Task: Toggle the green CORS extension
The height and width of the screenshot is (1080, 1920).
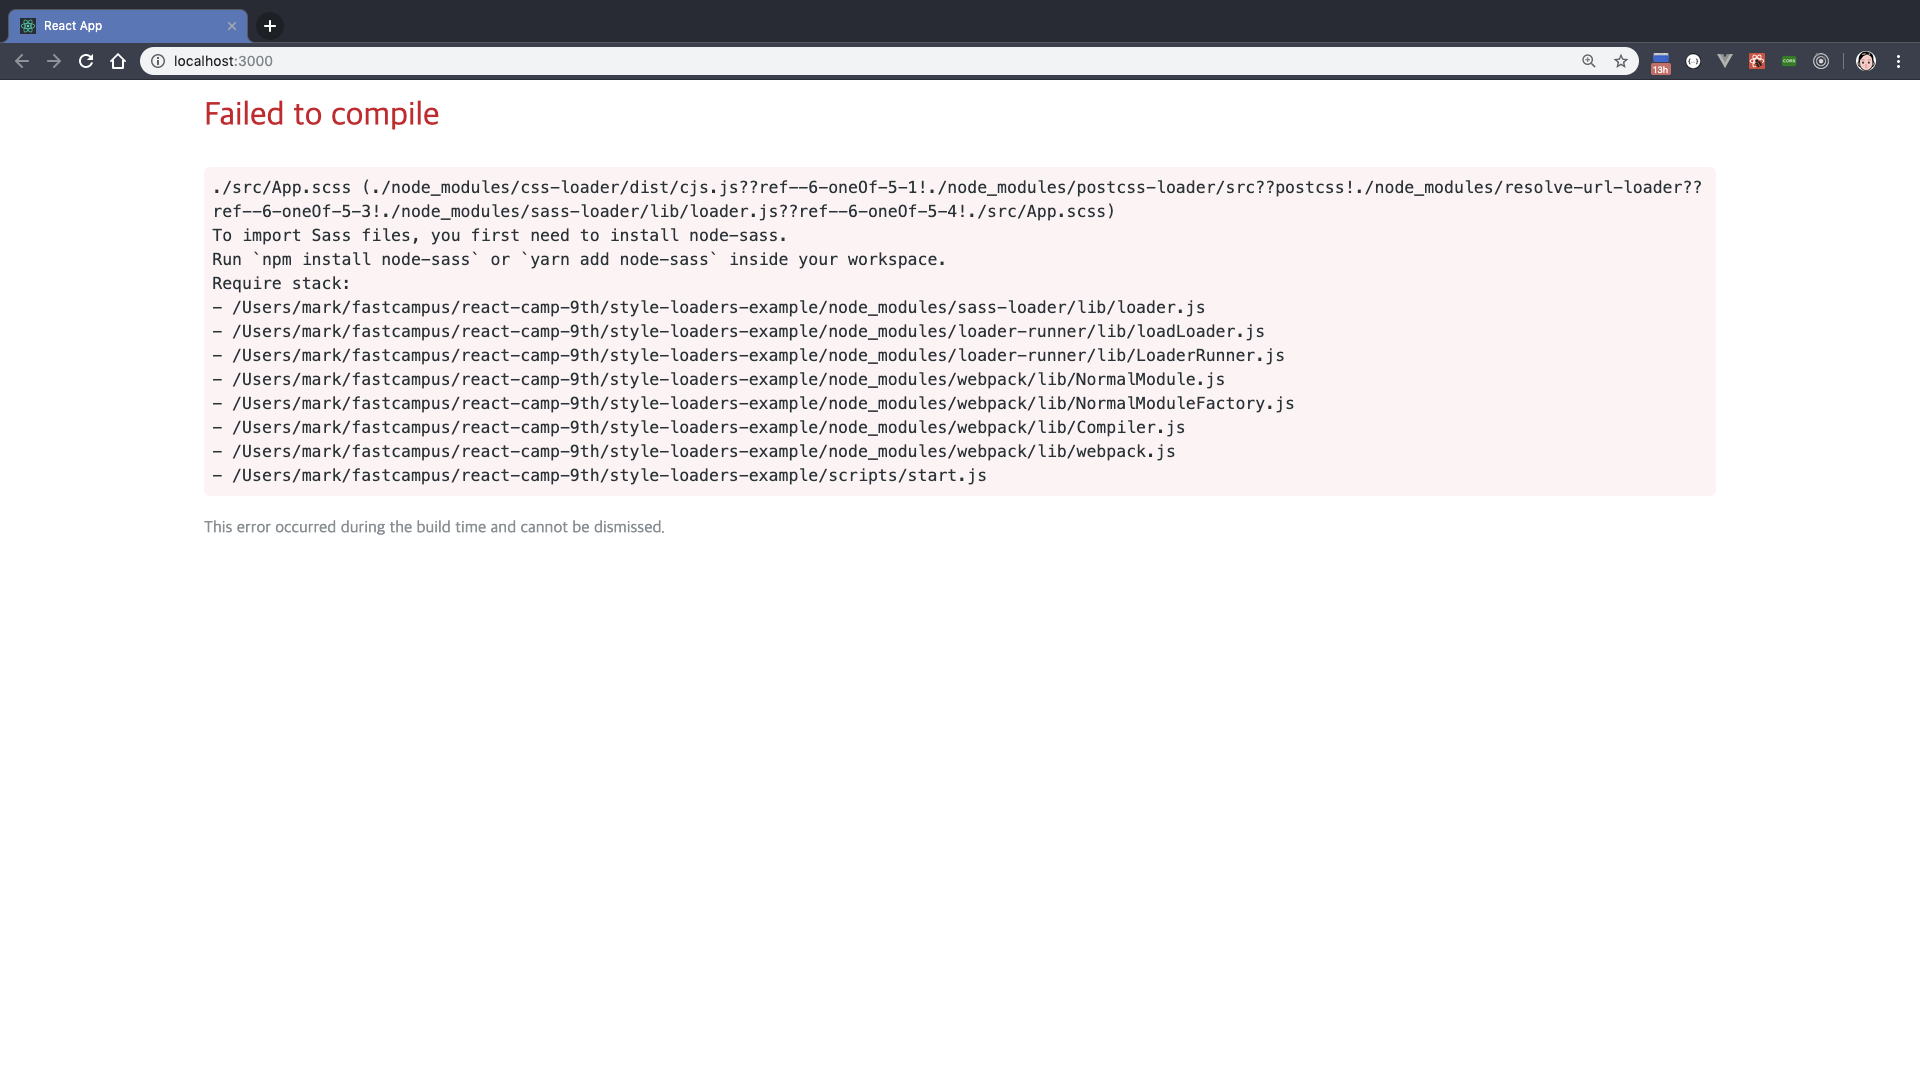Action: click(1789, 61)
